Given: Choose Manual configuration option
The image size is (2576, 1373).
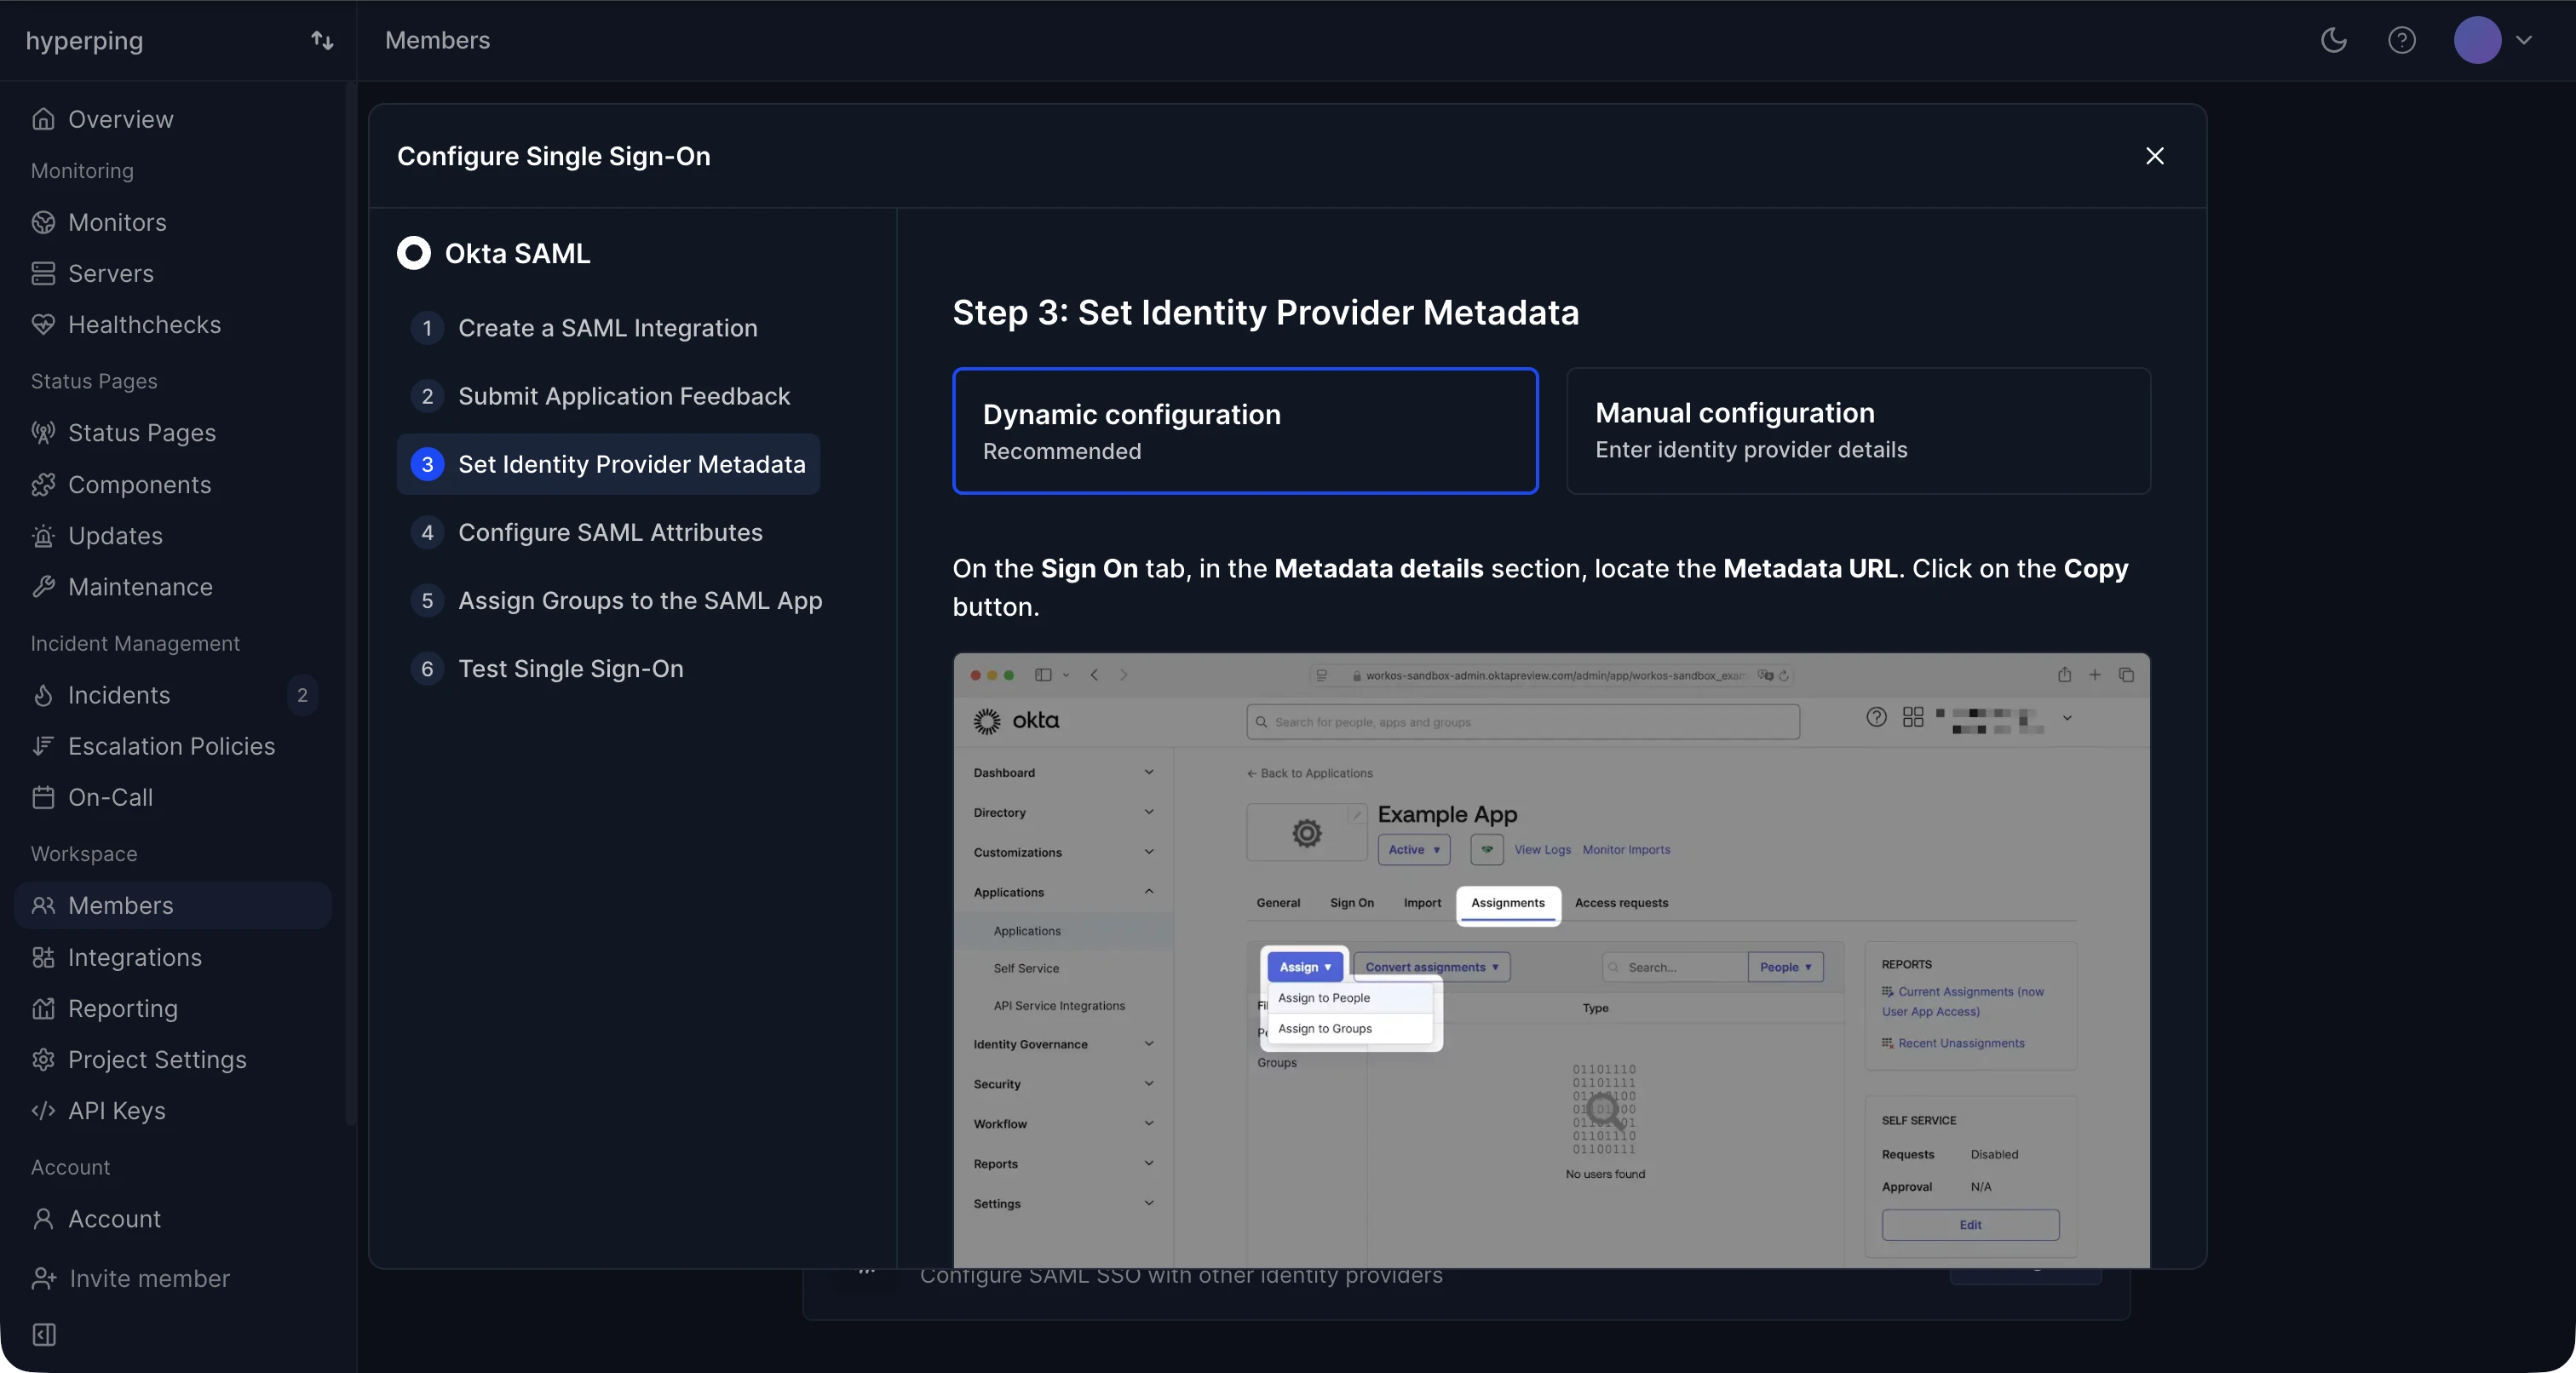Looking at the screenshot, I should [1858, 431].
